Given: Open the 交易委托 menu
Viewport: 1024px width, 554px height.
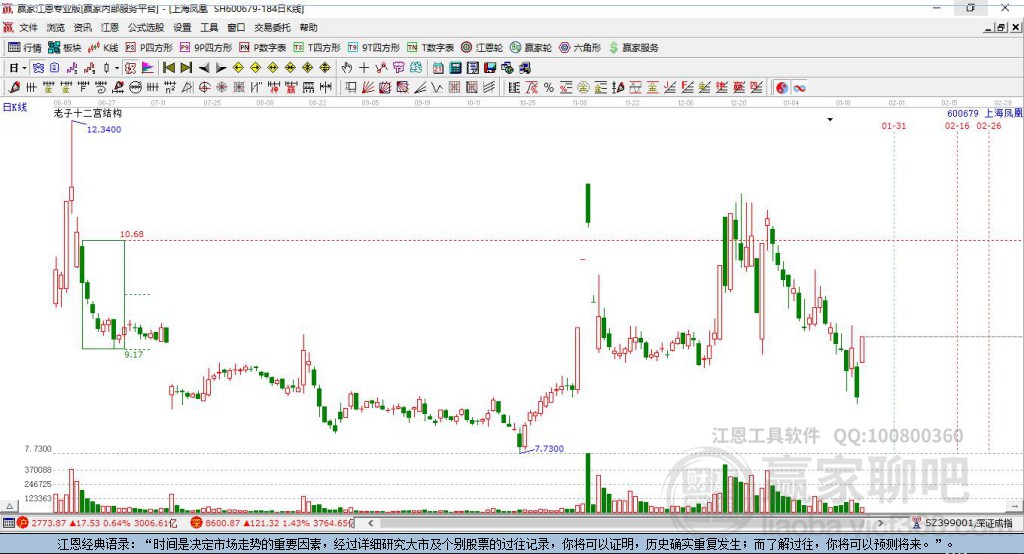Looking at the screenshot, I should click(x=272, y=27).
